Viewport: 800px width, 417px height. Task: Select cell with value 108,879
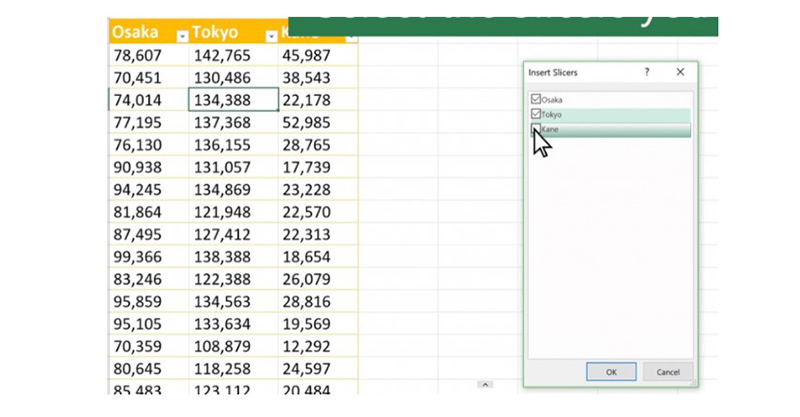coord(234,347)
